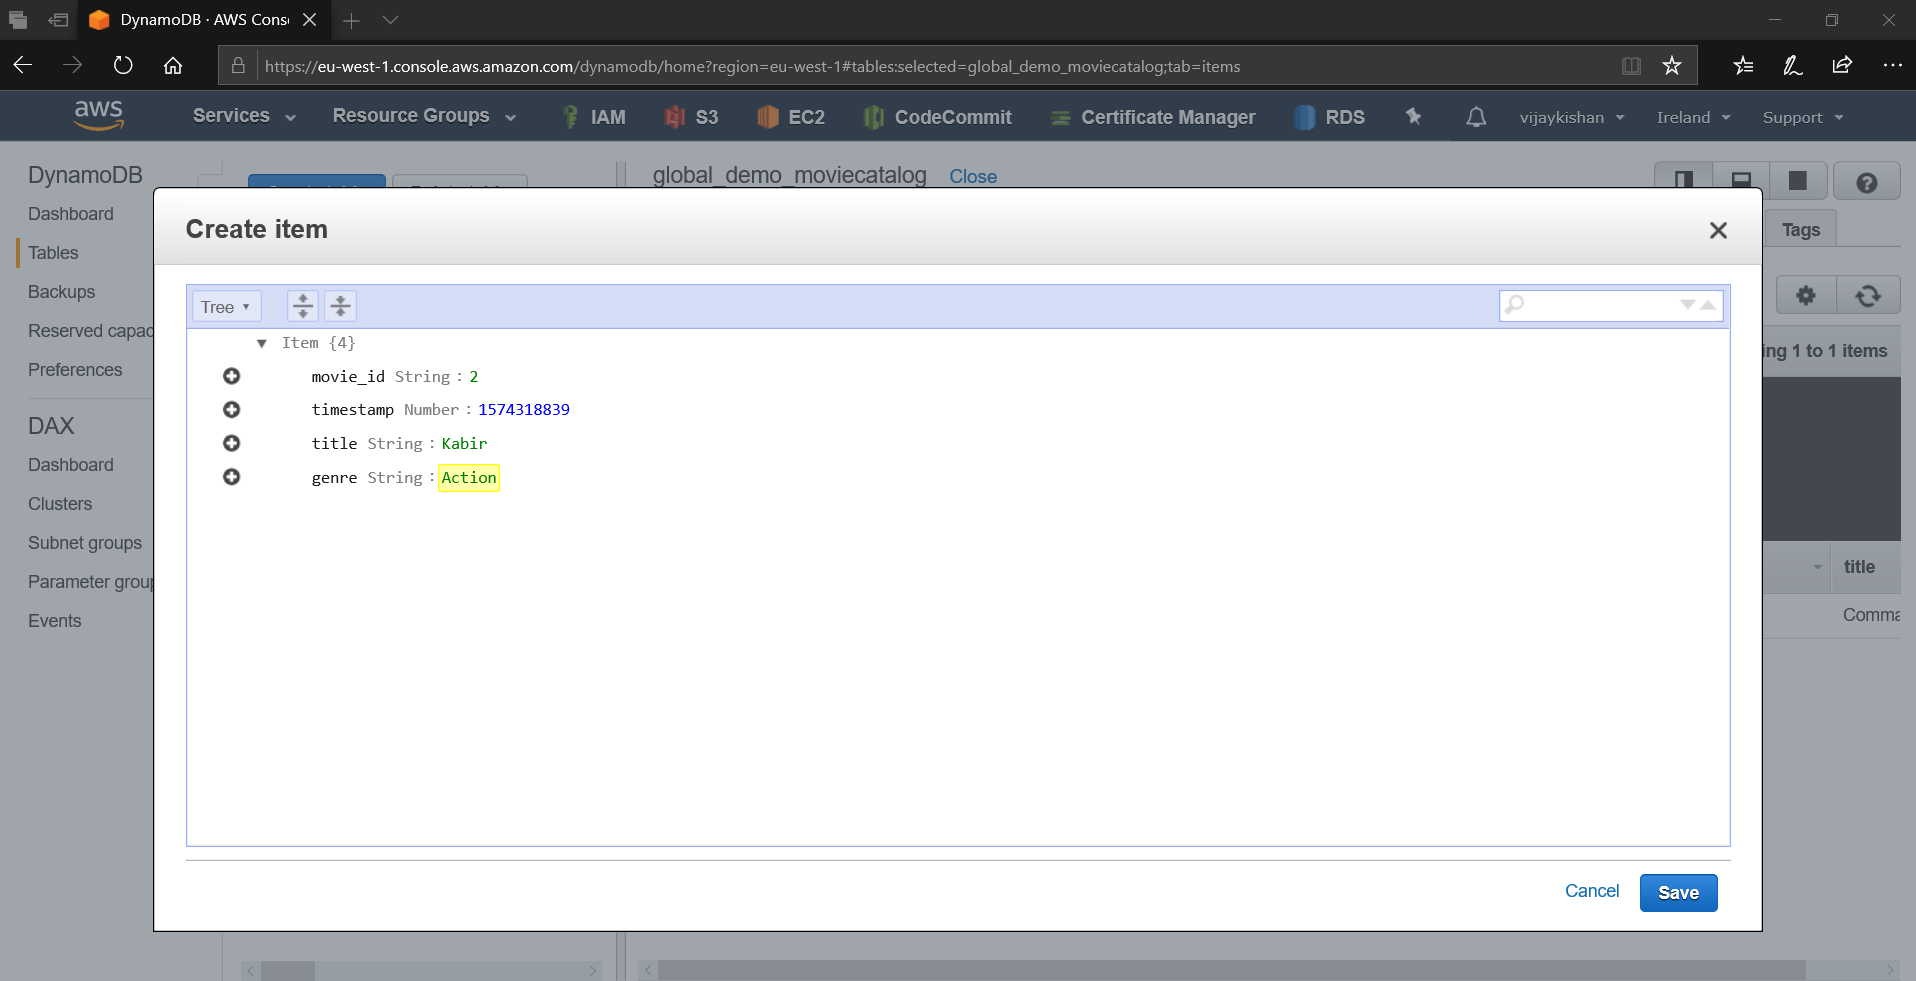This screenshot has height=981, width=1916.
Task: Switch to the Tags tab
Action: pos(1801,230)
